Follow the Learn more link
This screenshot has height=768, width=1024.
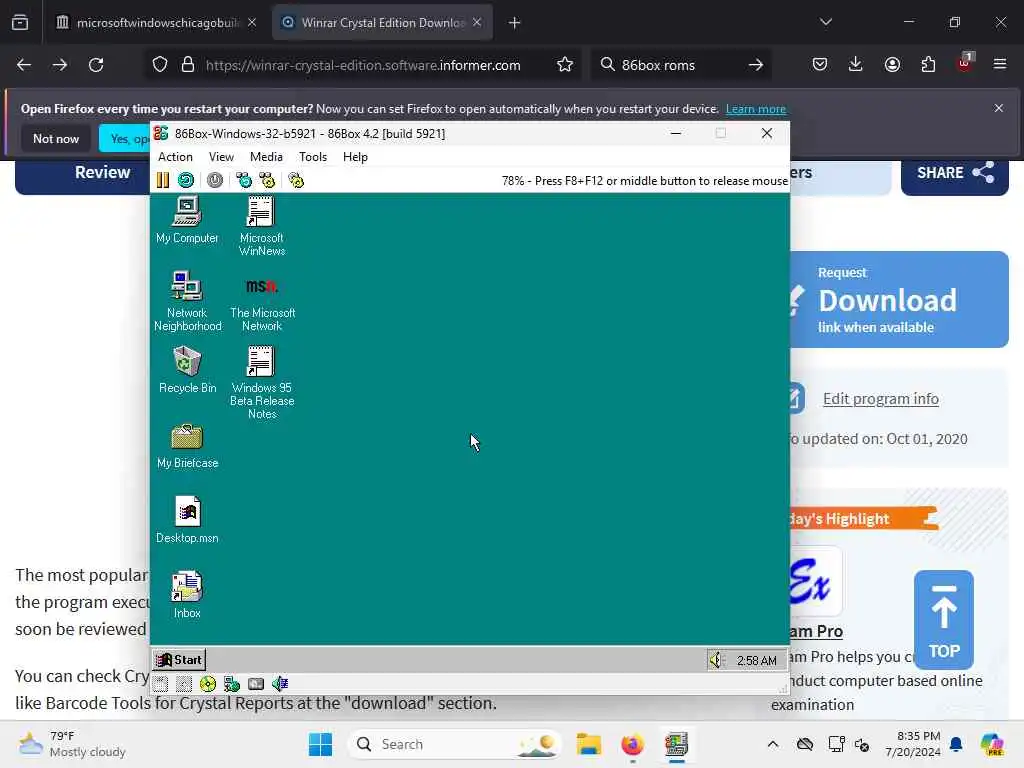click(x=756, y=109)
